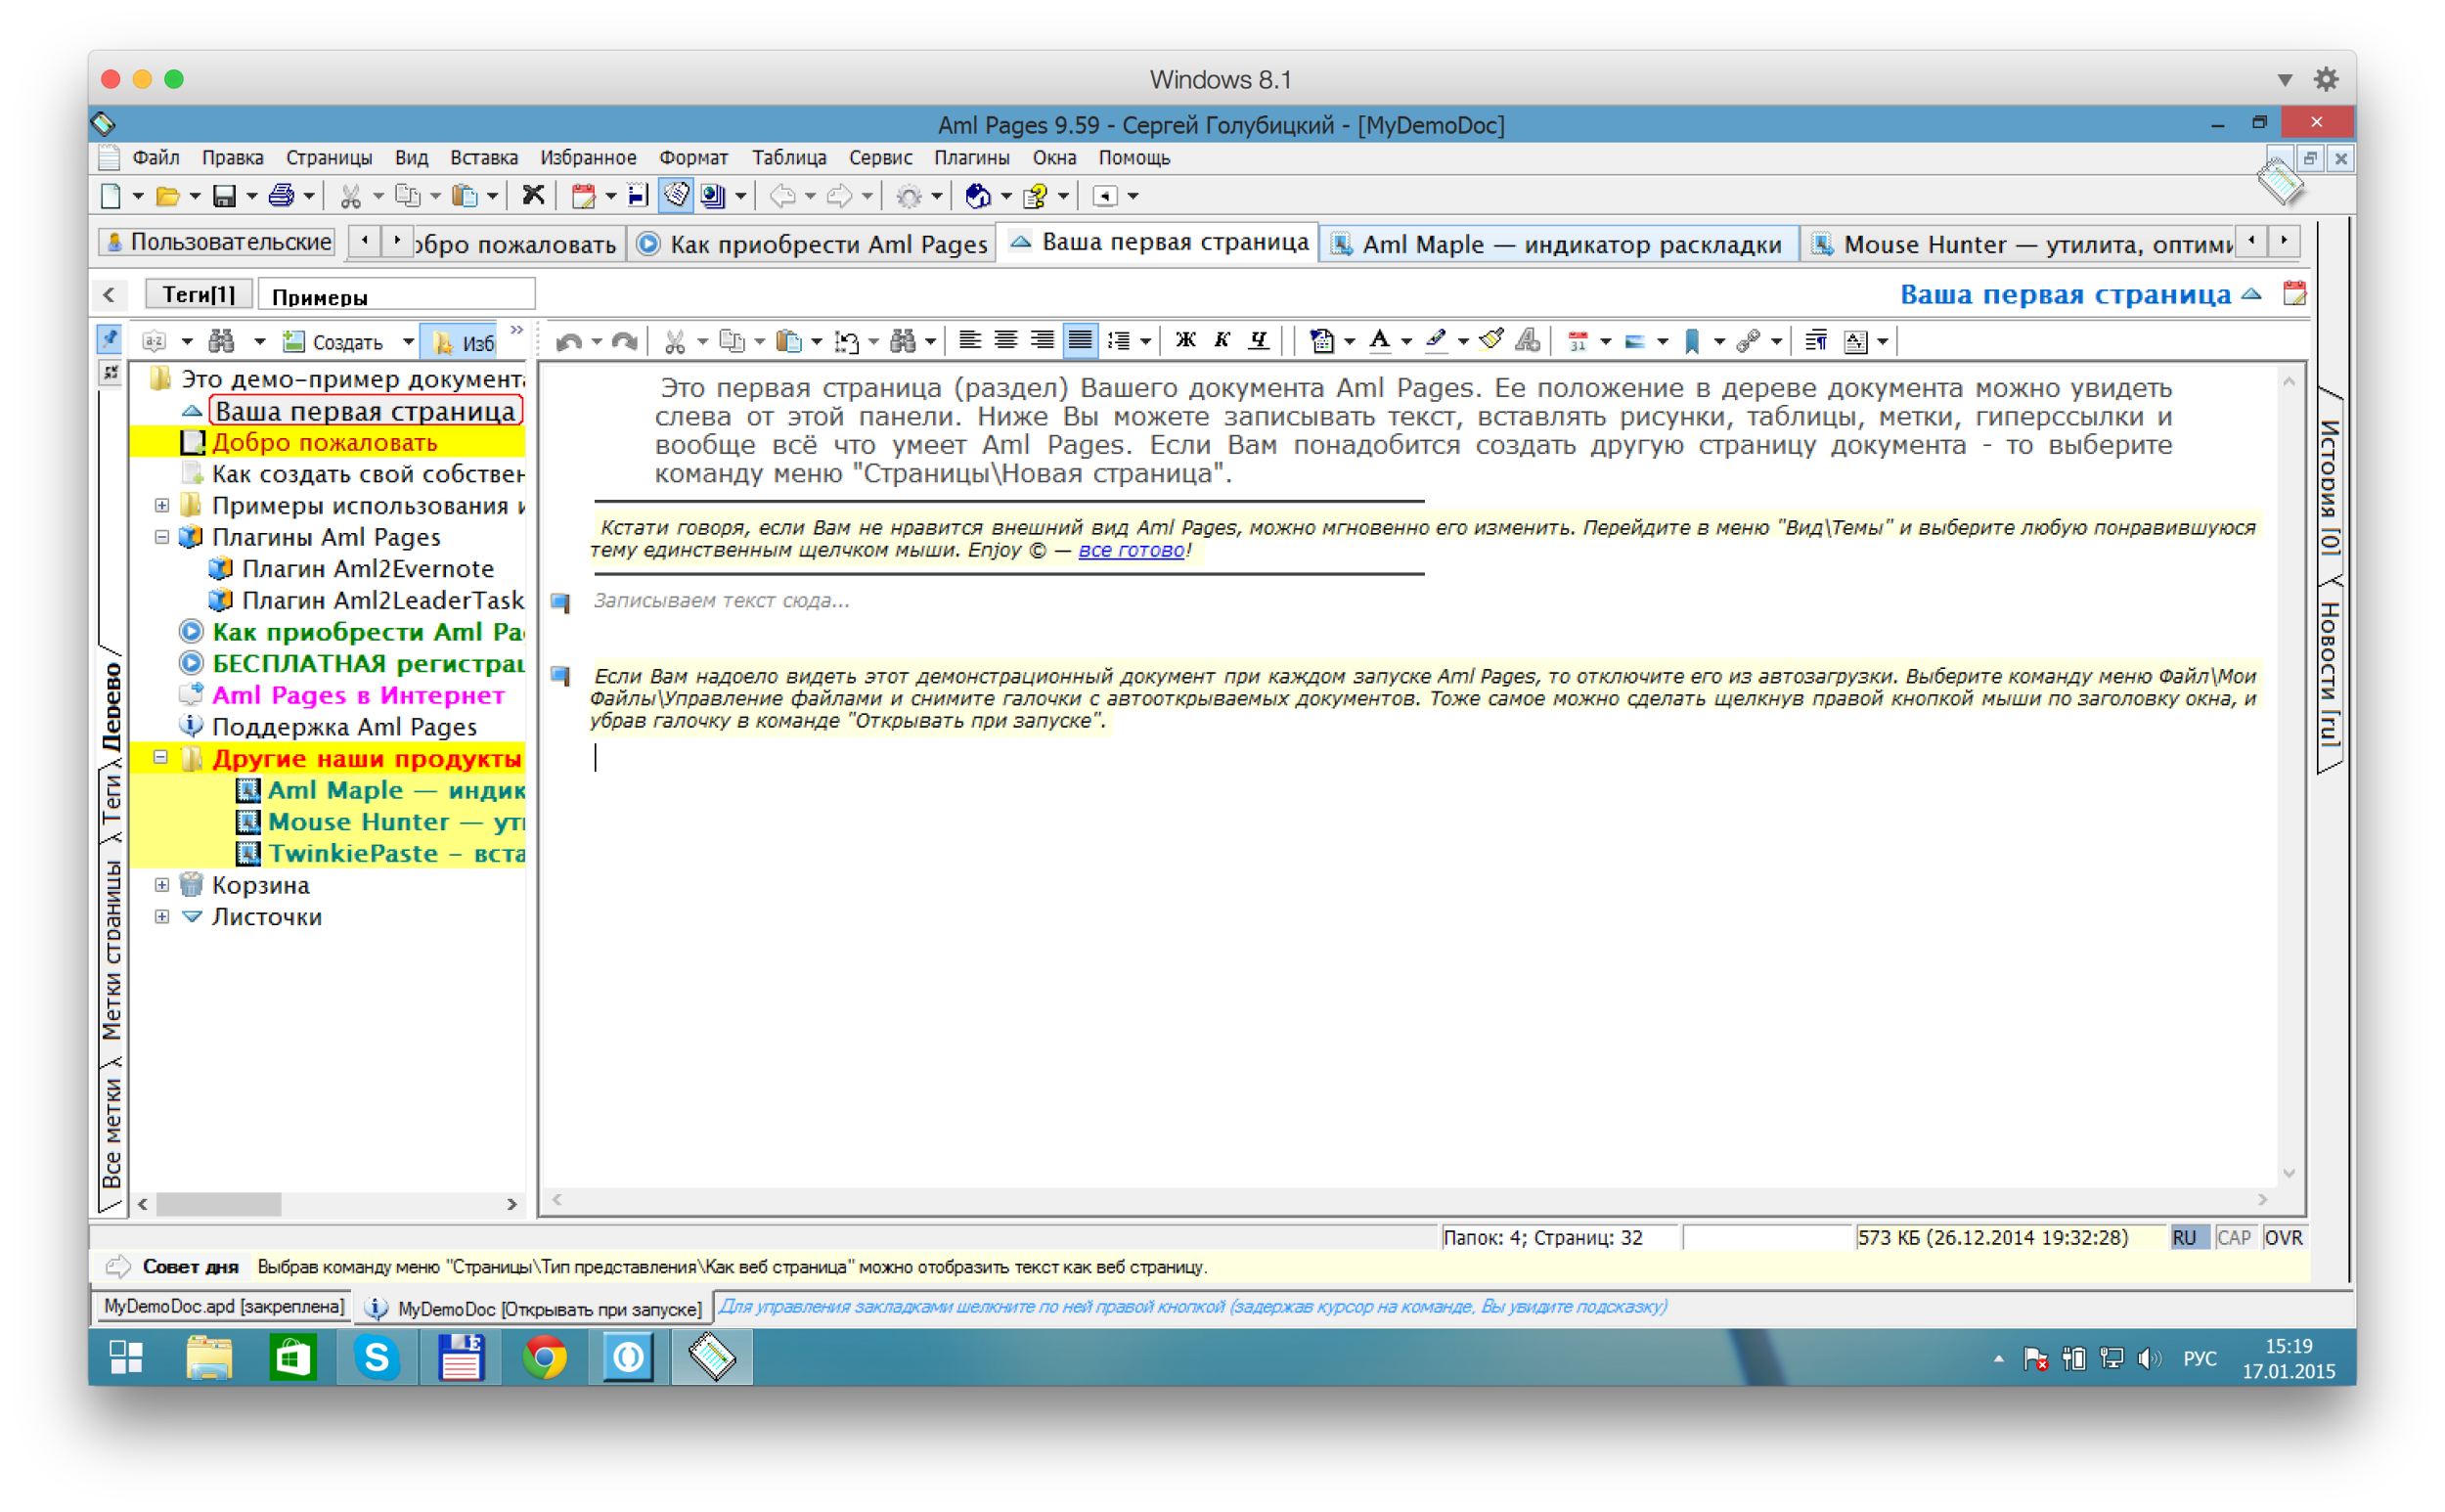This screenshot has width=2445, height=1512.
Task: Click the printer icon in the main toolbar
Action: click(x=281, y=195)
